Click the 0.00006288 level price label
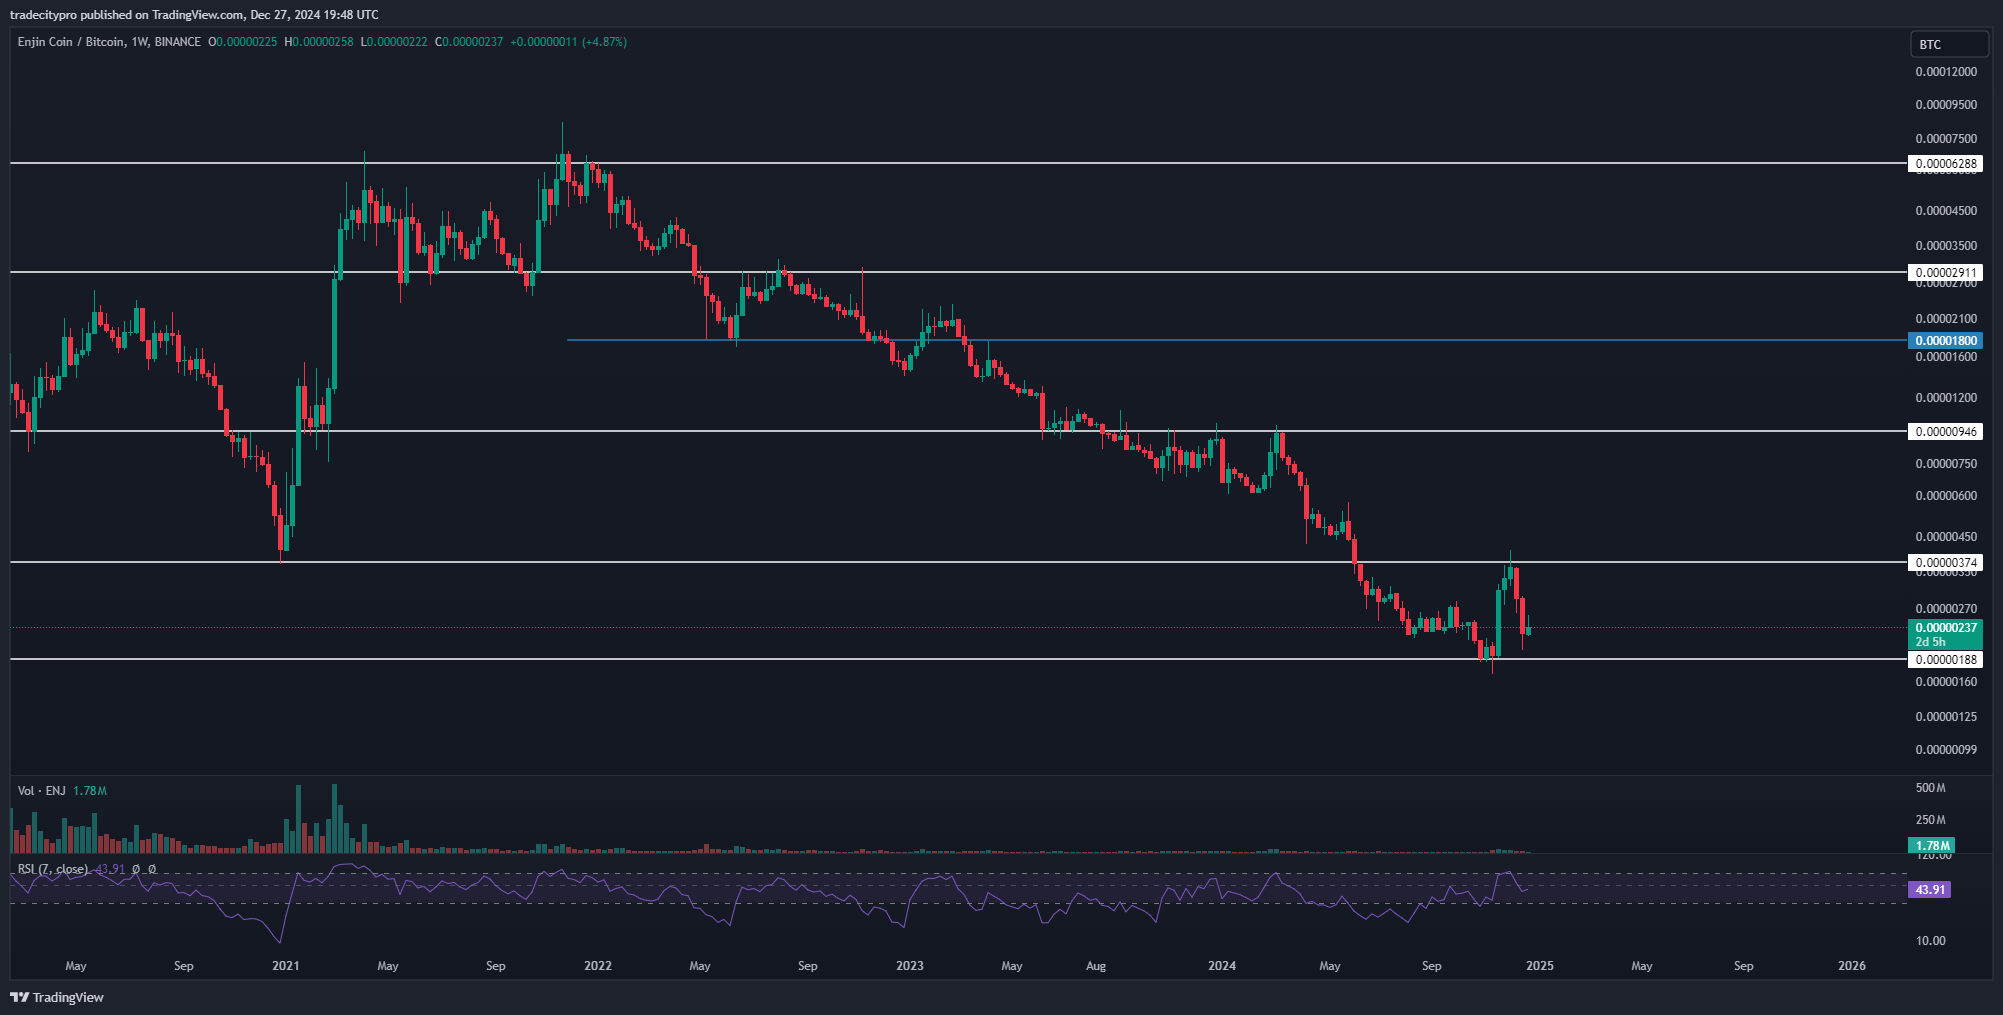 [1945, 164]
